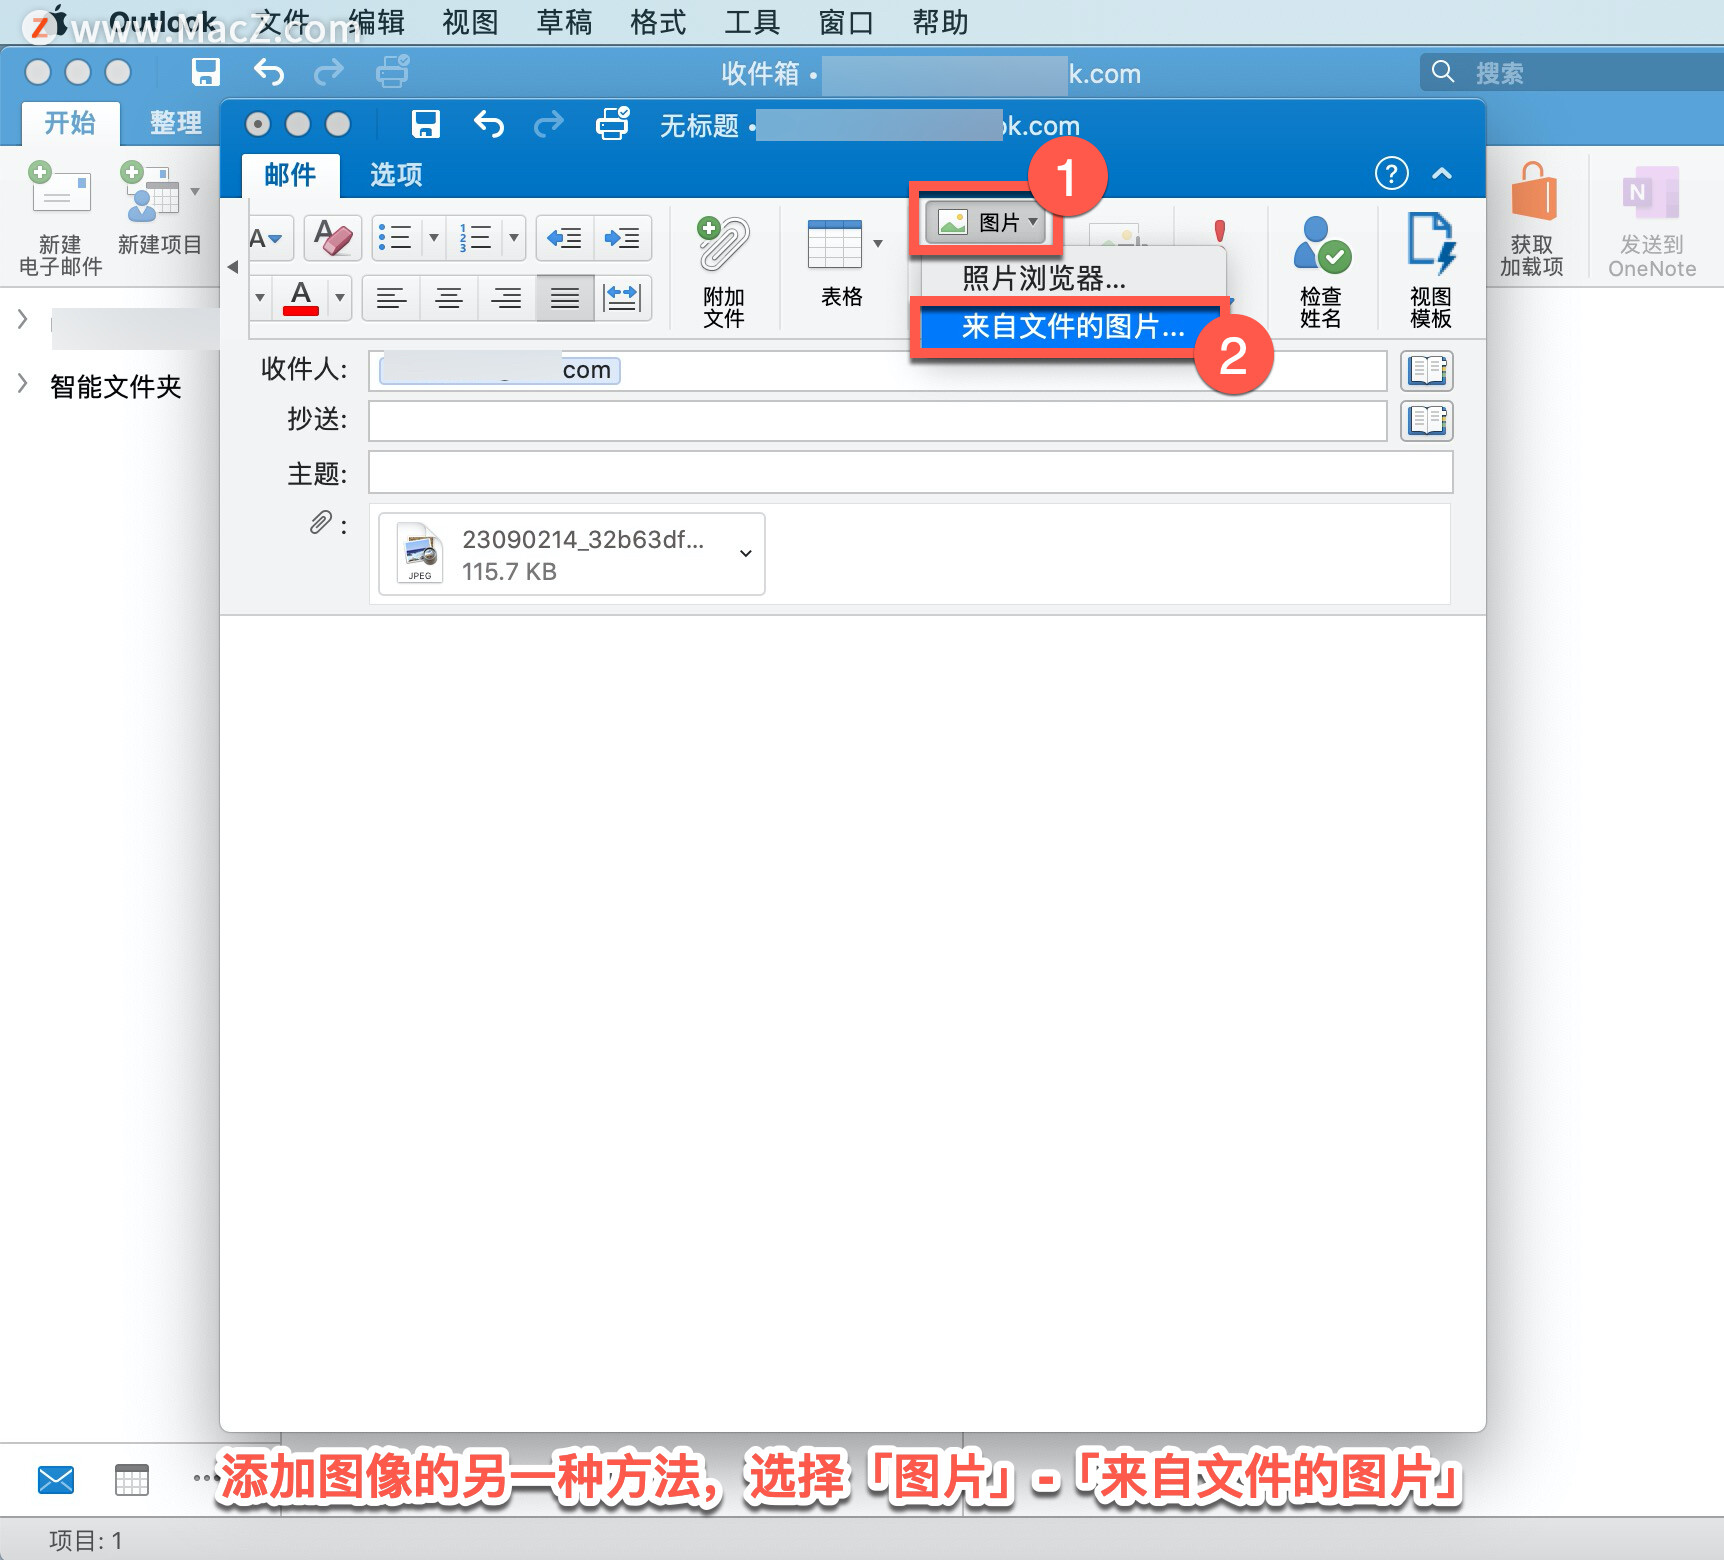The image size is (1724, 1560).
Task: Open the 窗口 menu in menu bar
Action: pyautogui.click(x=846, y=22)
